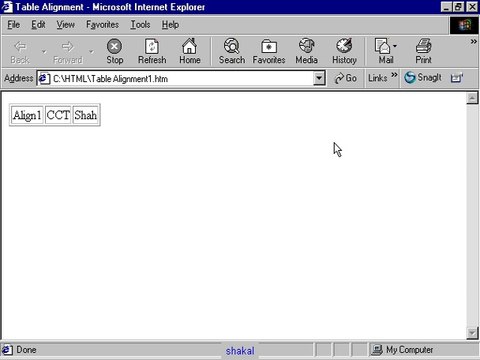Go to the Home page
Image resolution: width=480 pixels, height=360 pixels.
pos(190,51)
